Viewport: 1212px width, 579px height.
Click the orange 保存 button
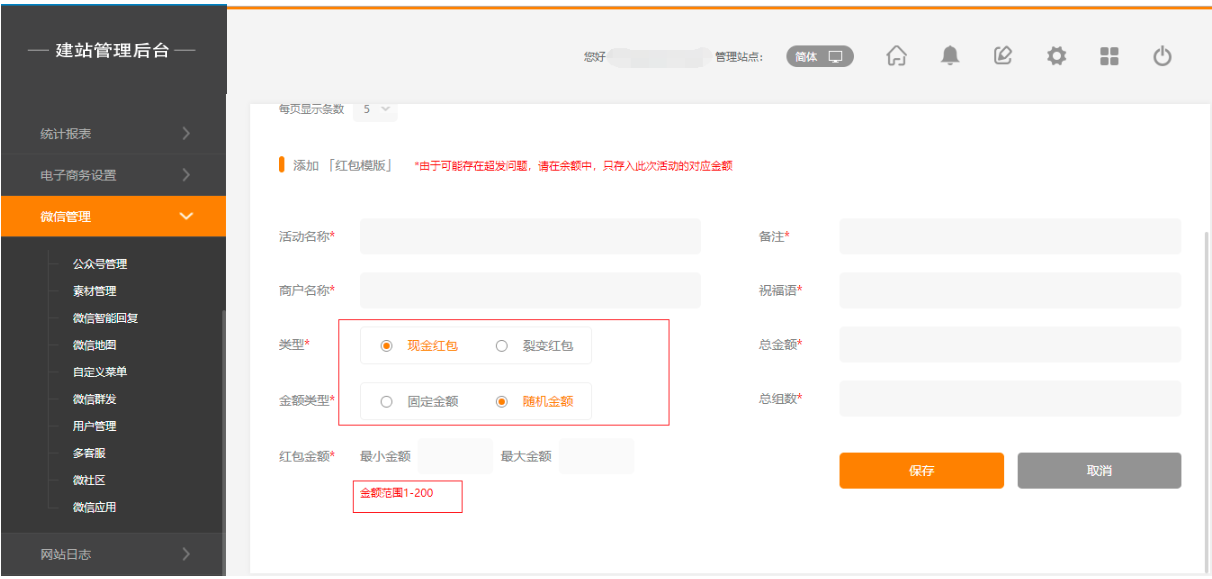(x=921, y=471)
